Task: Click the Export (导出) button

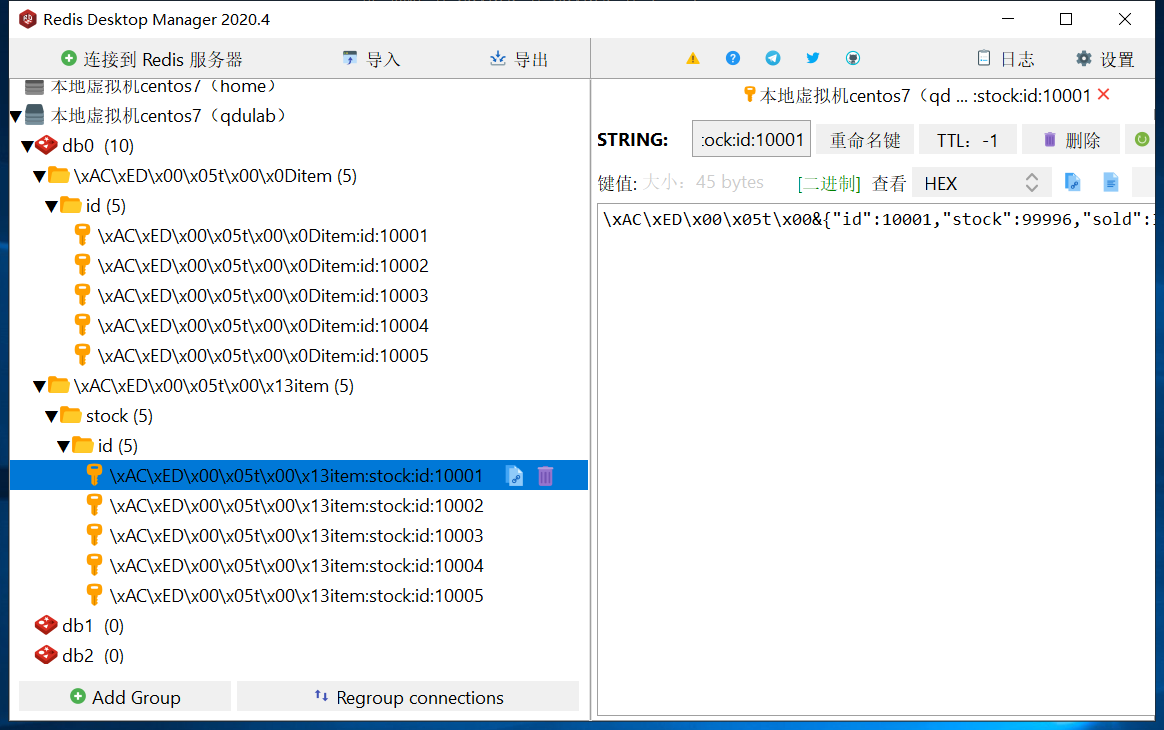Action: [519, 59]
